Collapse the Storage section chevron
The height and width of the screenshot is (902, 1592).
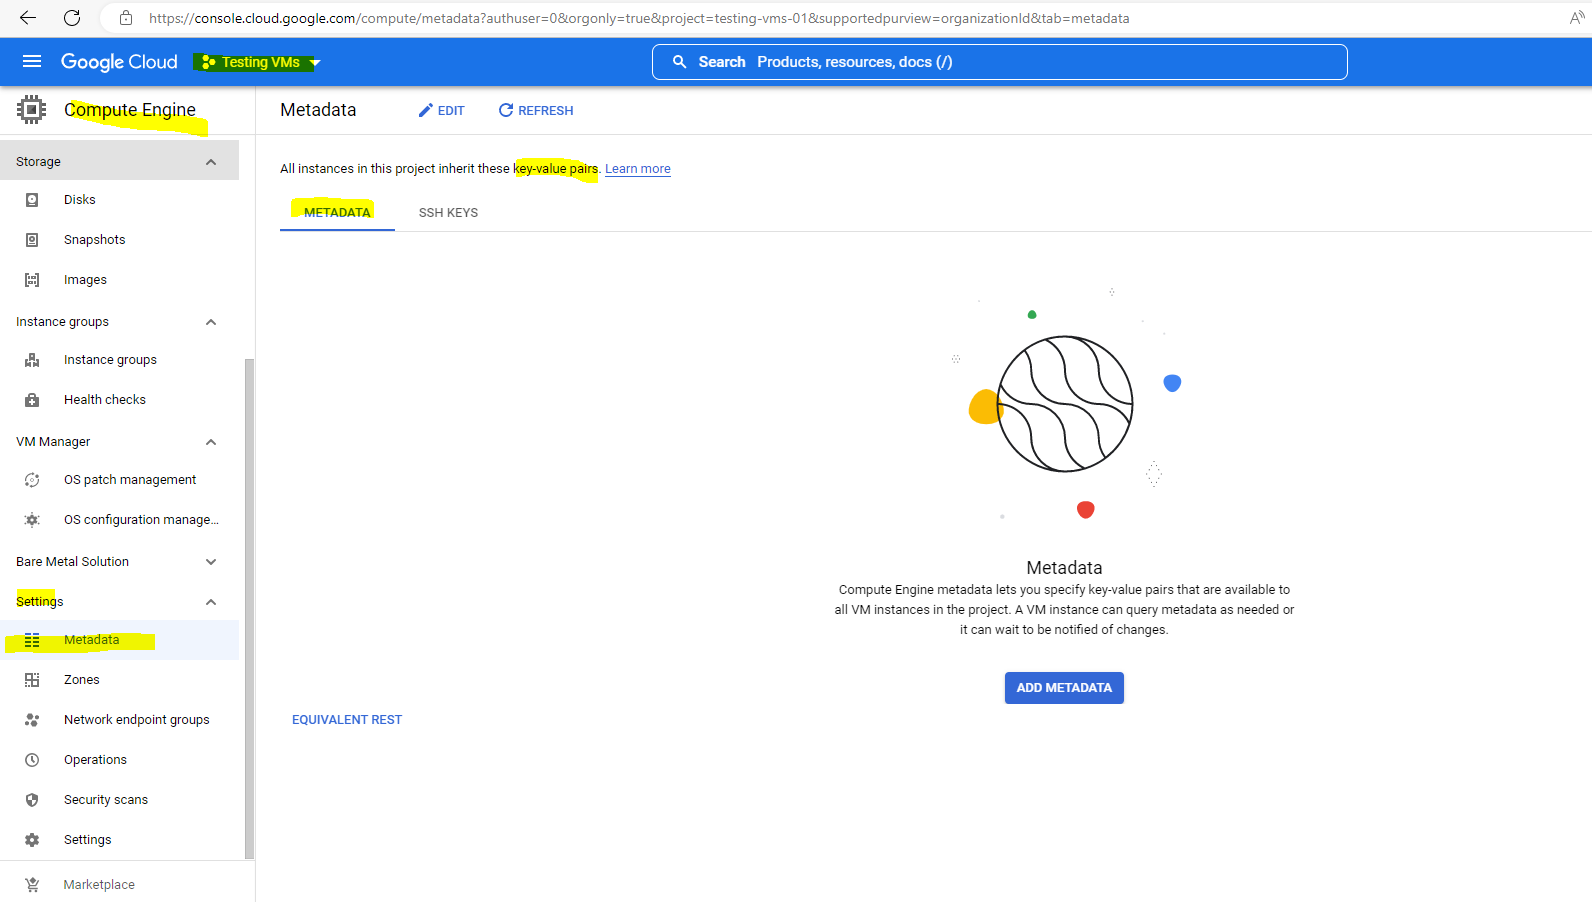click(x=211, y=162)
